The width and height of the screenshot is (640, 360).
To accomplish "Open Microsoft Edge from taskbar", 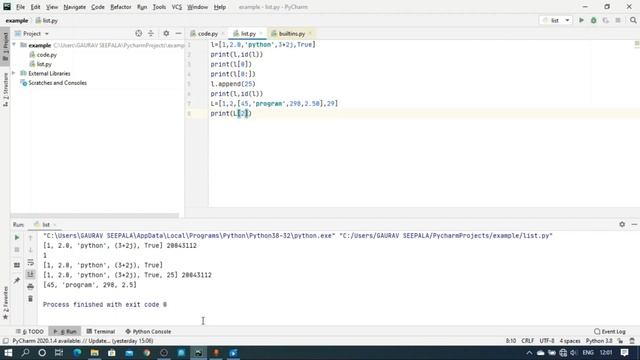I will click(x=77, y=353).
